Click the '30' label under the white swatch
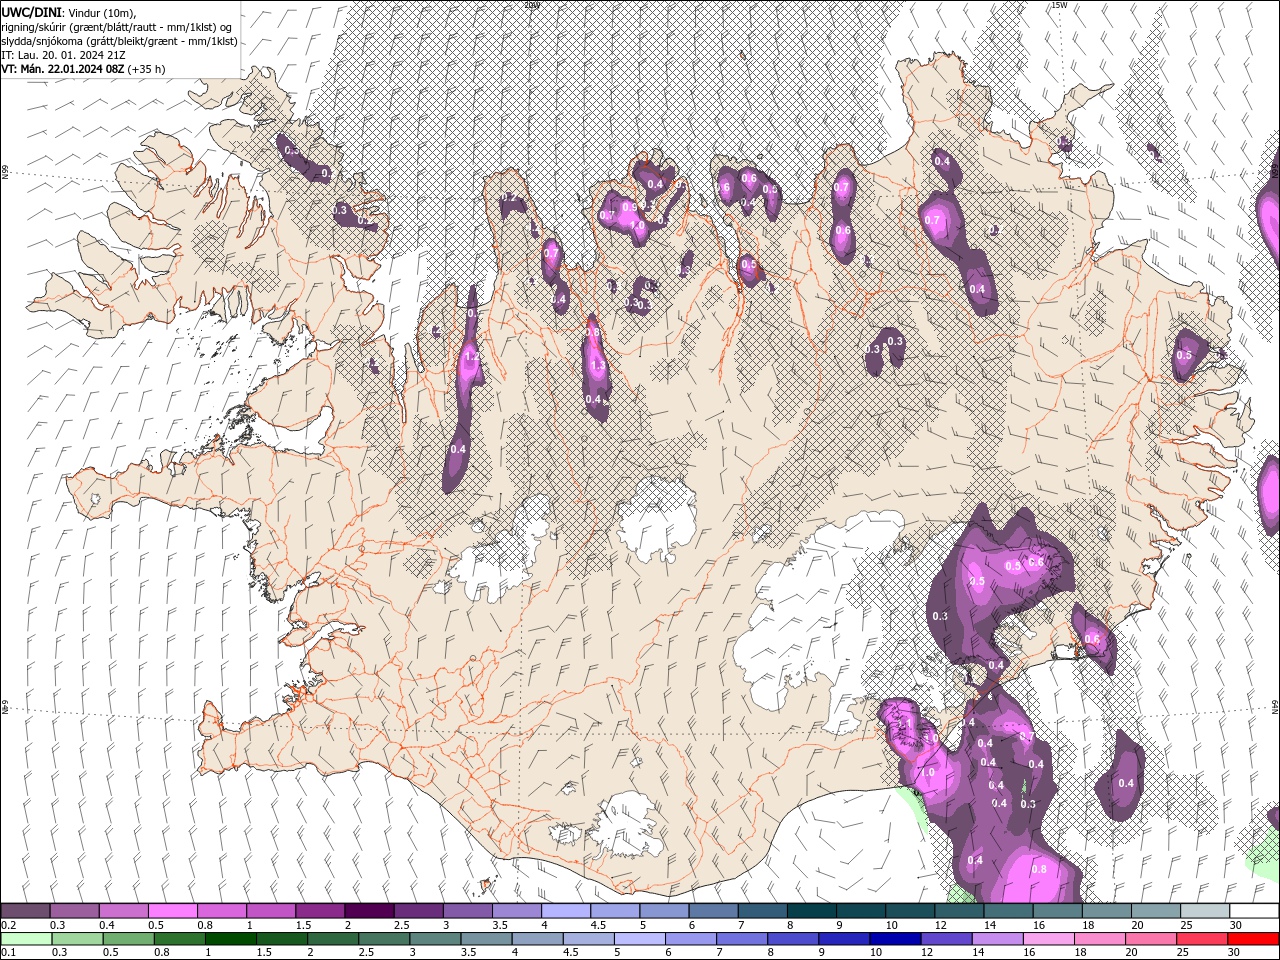Image resolution: width=1280 pixels, height=960 pixels. [x=1236, y=925]
